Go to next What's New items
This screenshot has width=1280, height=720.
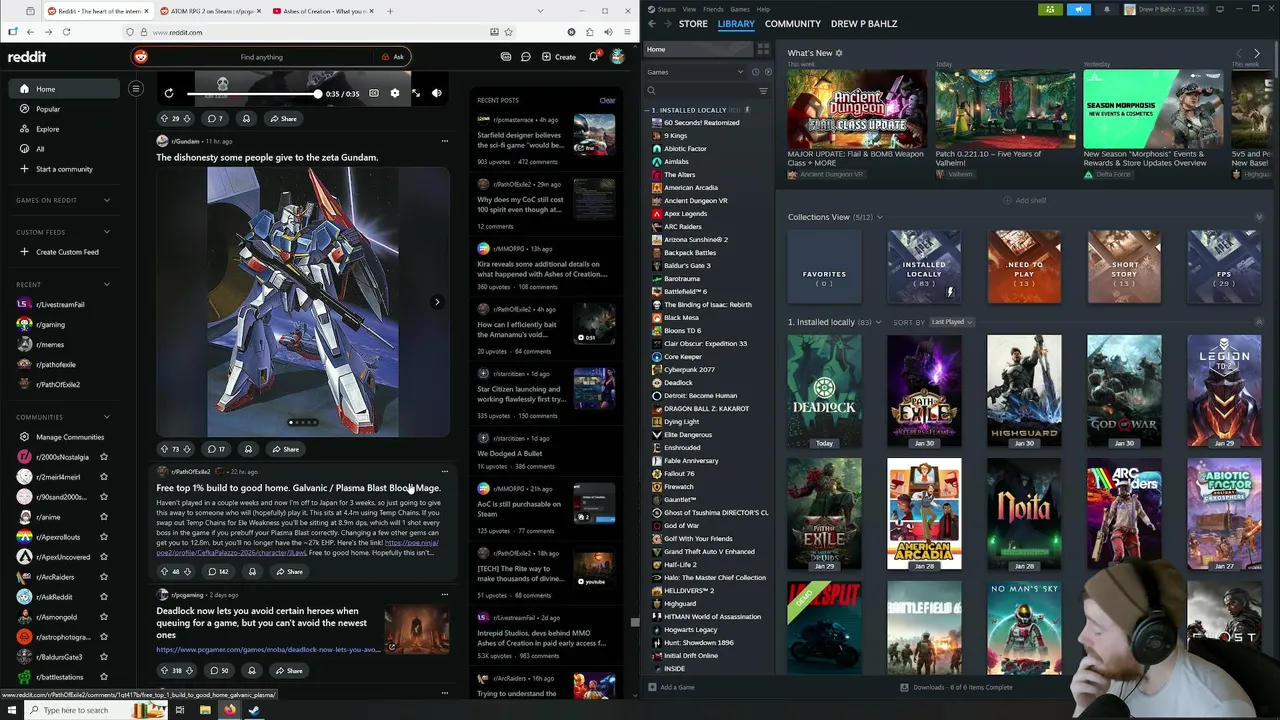click(x=1257, y=53)
